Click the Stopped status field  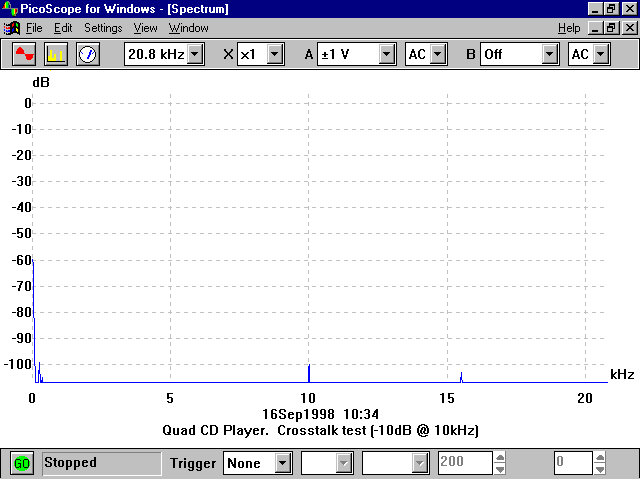(x=102, y=463)
